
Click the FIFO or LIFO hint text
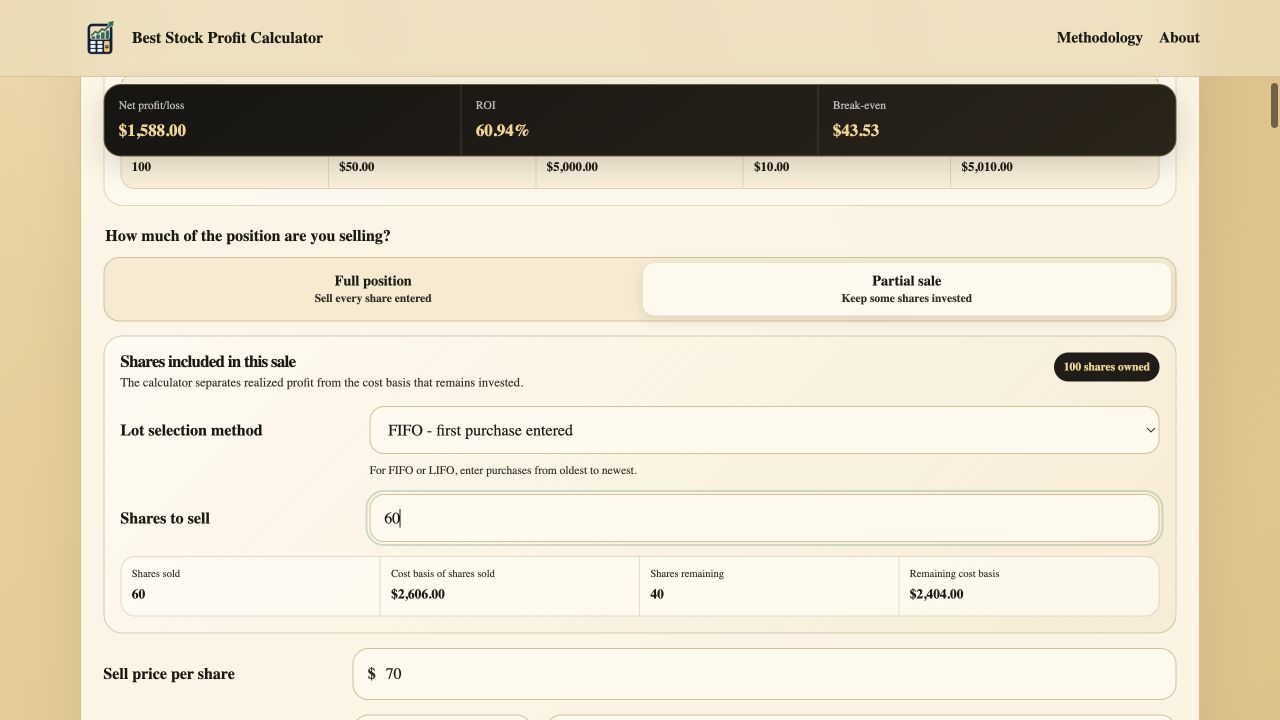503,470
